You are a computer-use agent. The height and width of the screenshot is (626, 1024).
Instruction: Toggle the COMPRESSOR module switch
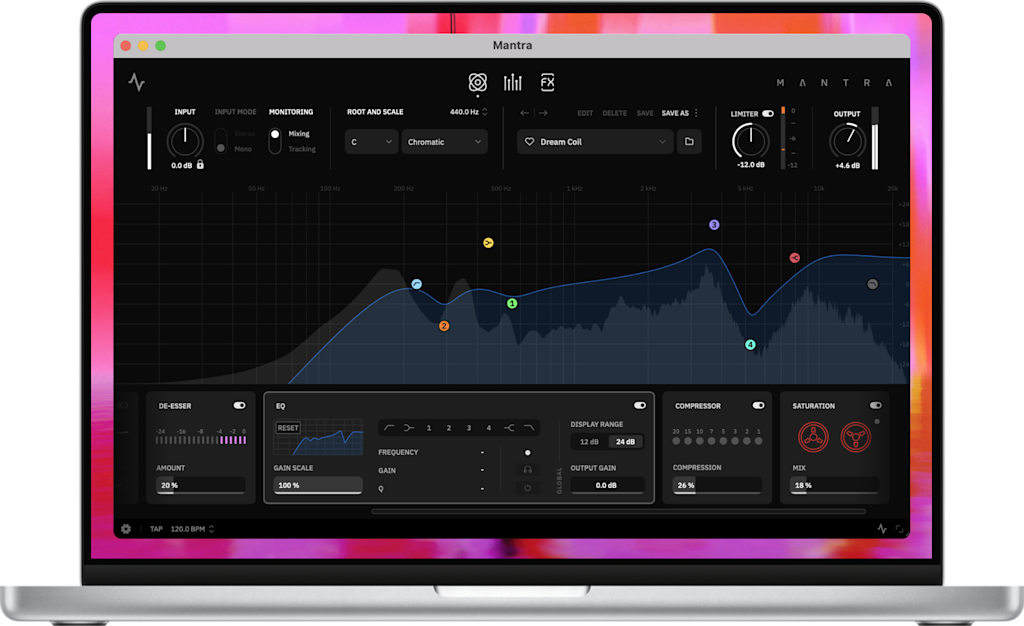pos(758,405)
